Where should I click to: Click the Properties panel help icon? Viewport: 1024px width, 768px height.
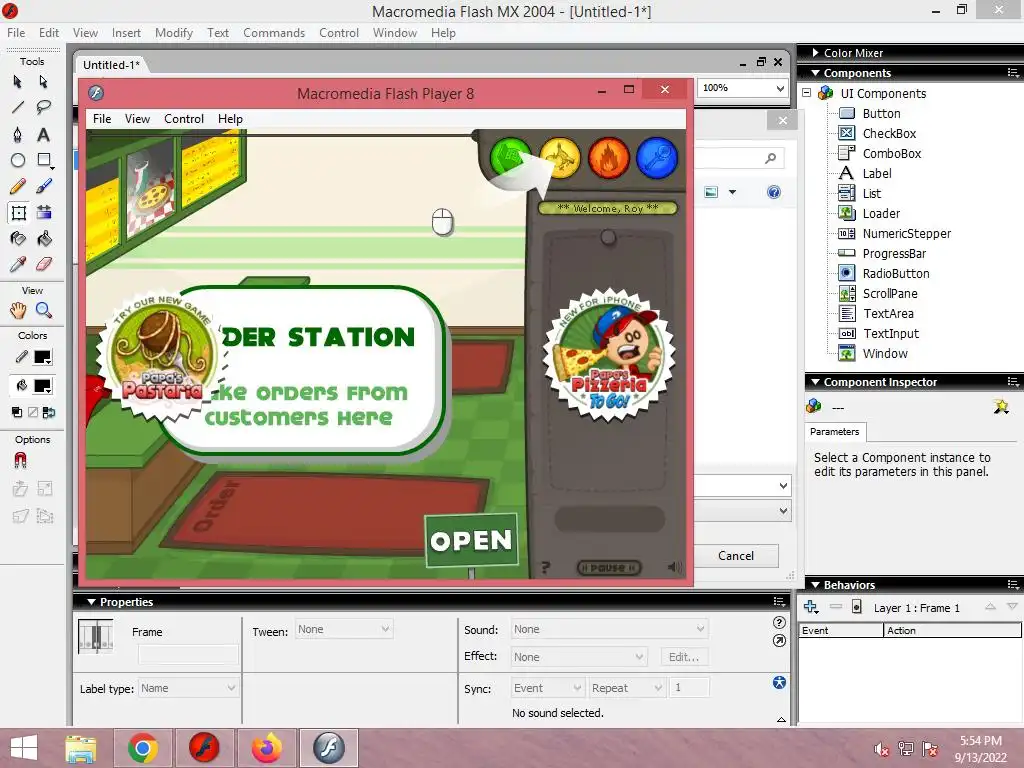click(778, 622)
